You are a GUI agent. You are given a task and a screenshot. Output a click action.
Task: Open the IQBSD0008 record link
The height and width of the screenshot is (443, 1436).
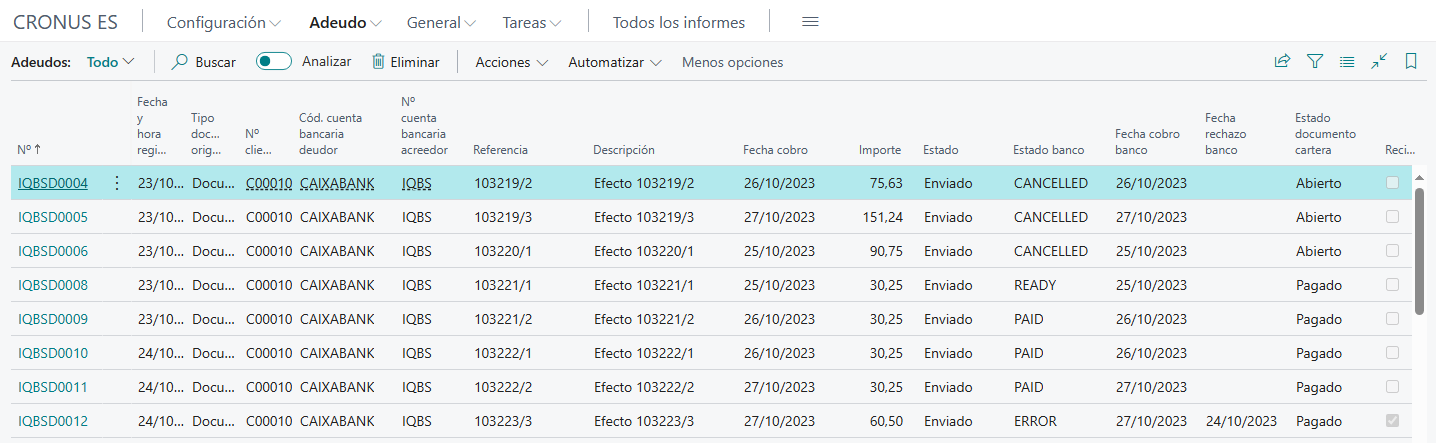[53, 285]
